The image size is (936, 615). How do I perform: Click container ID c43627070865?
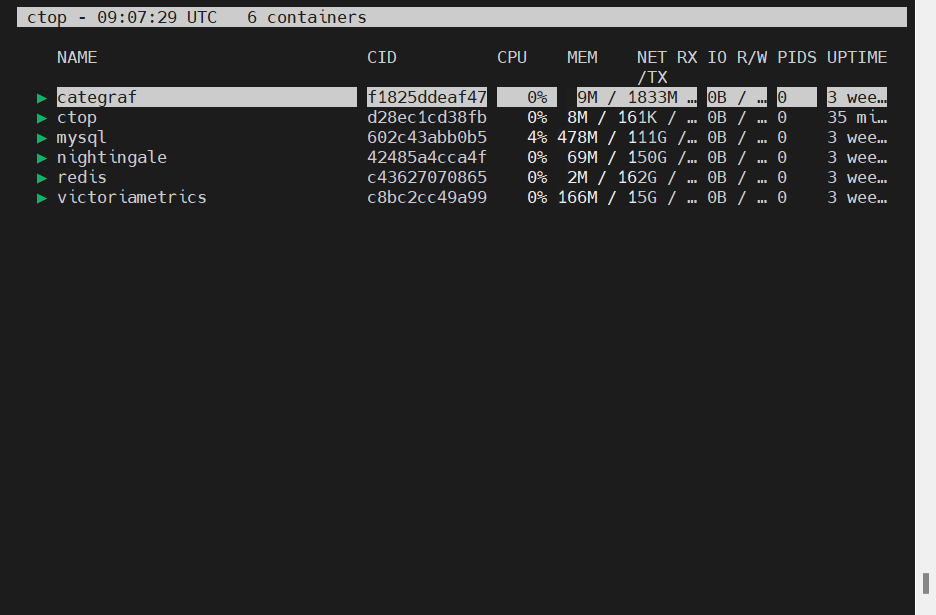tap(427, 177)
